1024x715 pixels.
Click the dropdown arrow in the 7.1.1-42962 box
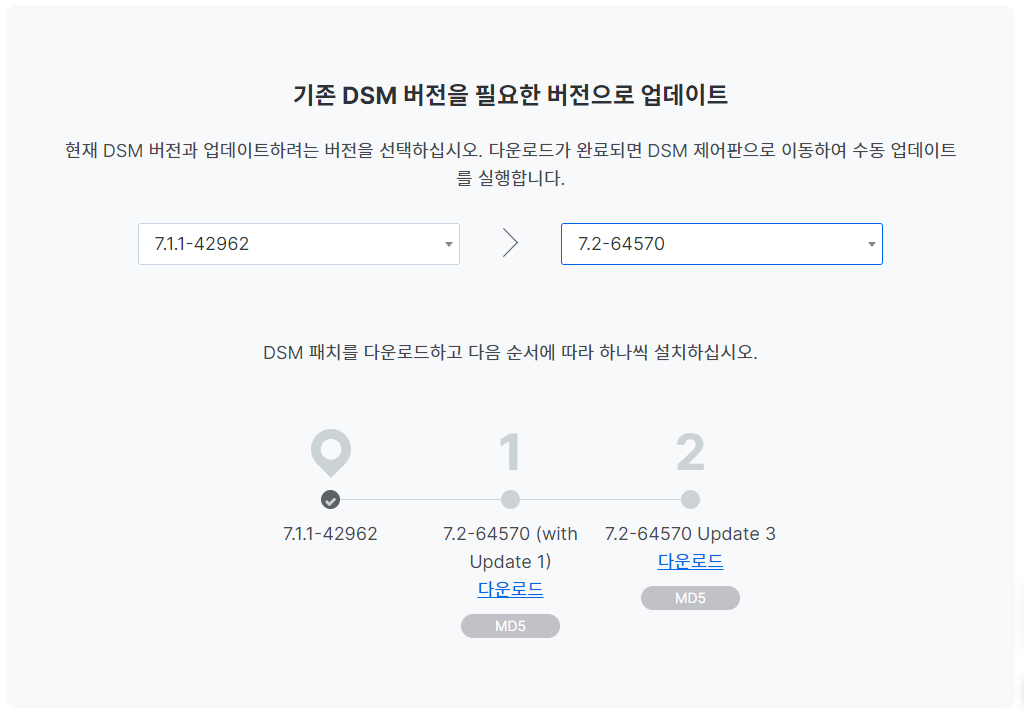[x=447, y=244]
